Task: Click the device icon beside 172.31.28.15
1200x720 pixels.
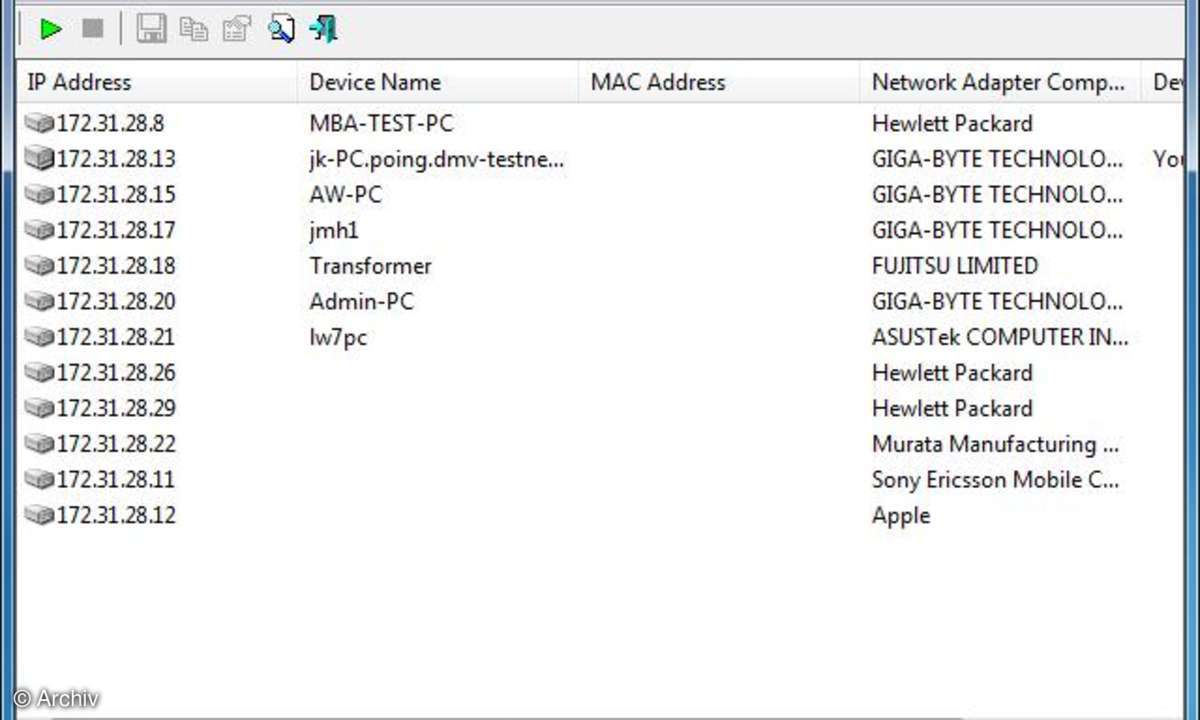Action: pyautogui.click(x=40, y=194)
